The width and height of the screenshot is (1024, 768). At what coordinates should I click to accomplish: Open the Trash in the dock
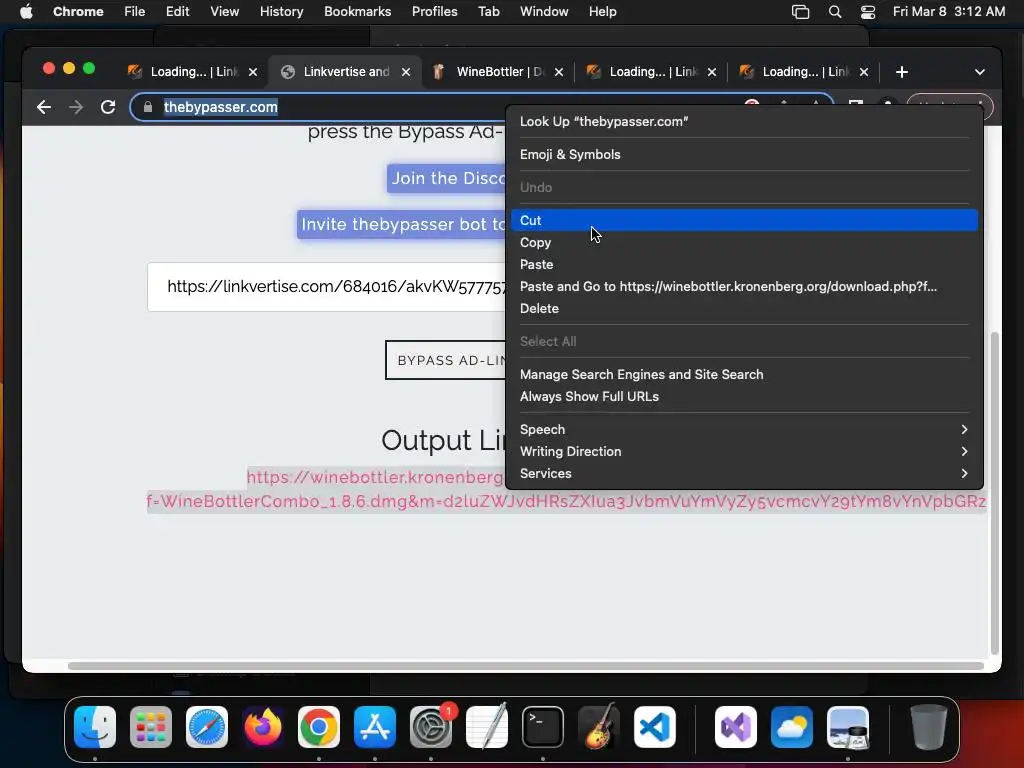[929, 727]
